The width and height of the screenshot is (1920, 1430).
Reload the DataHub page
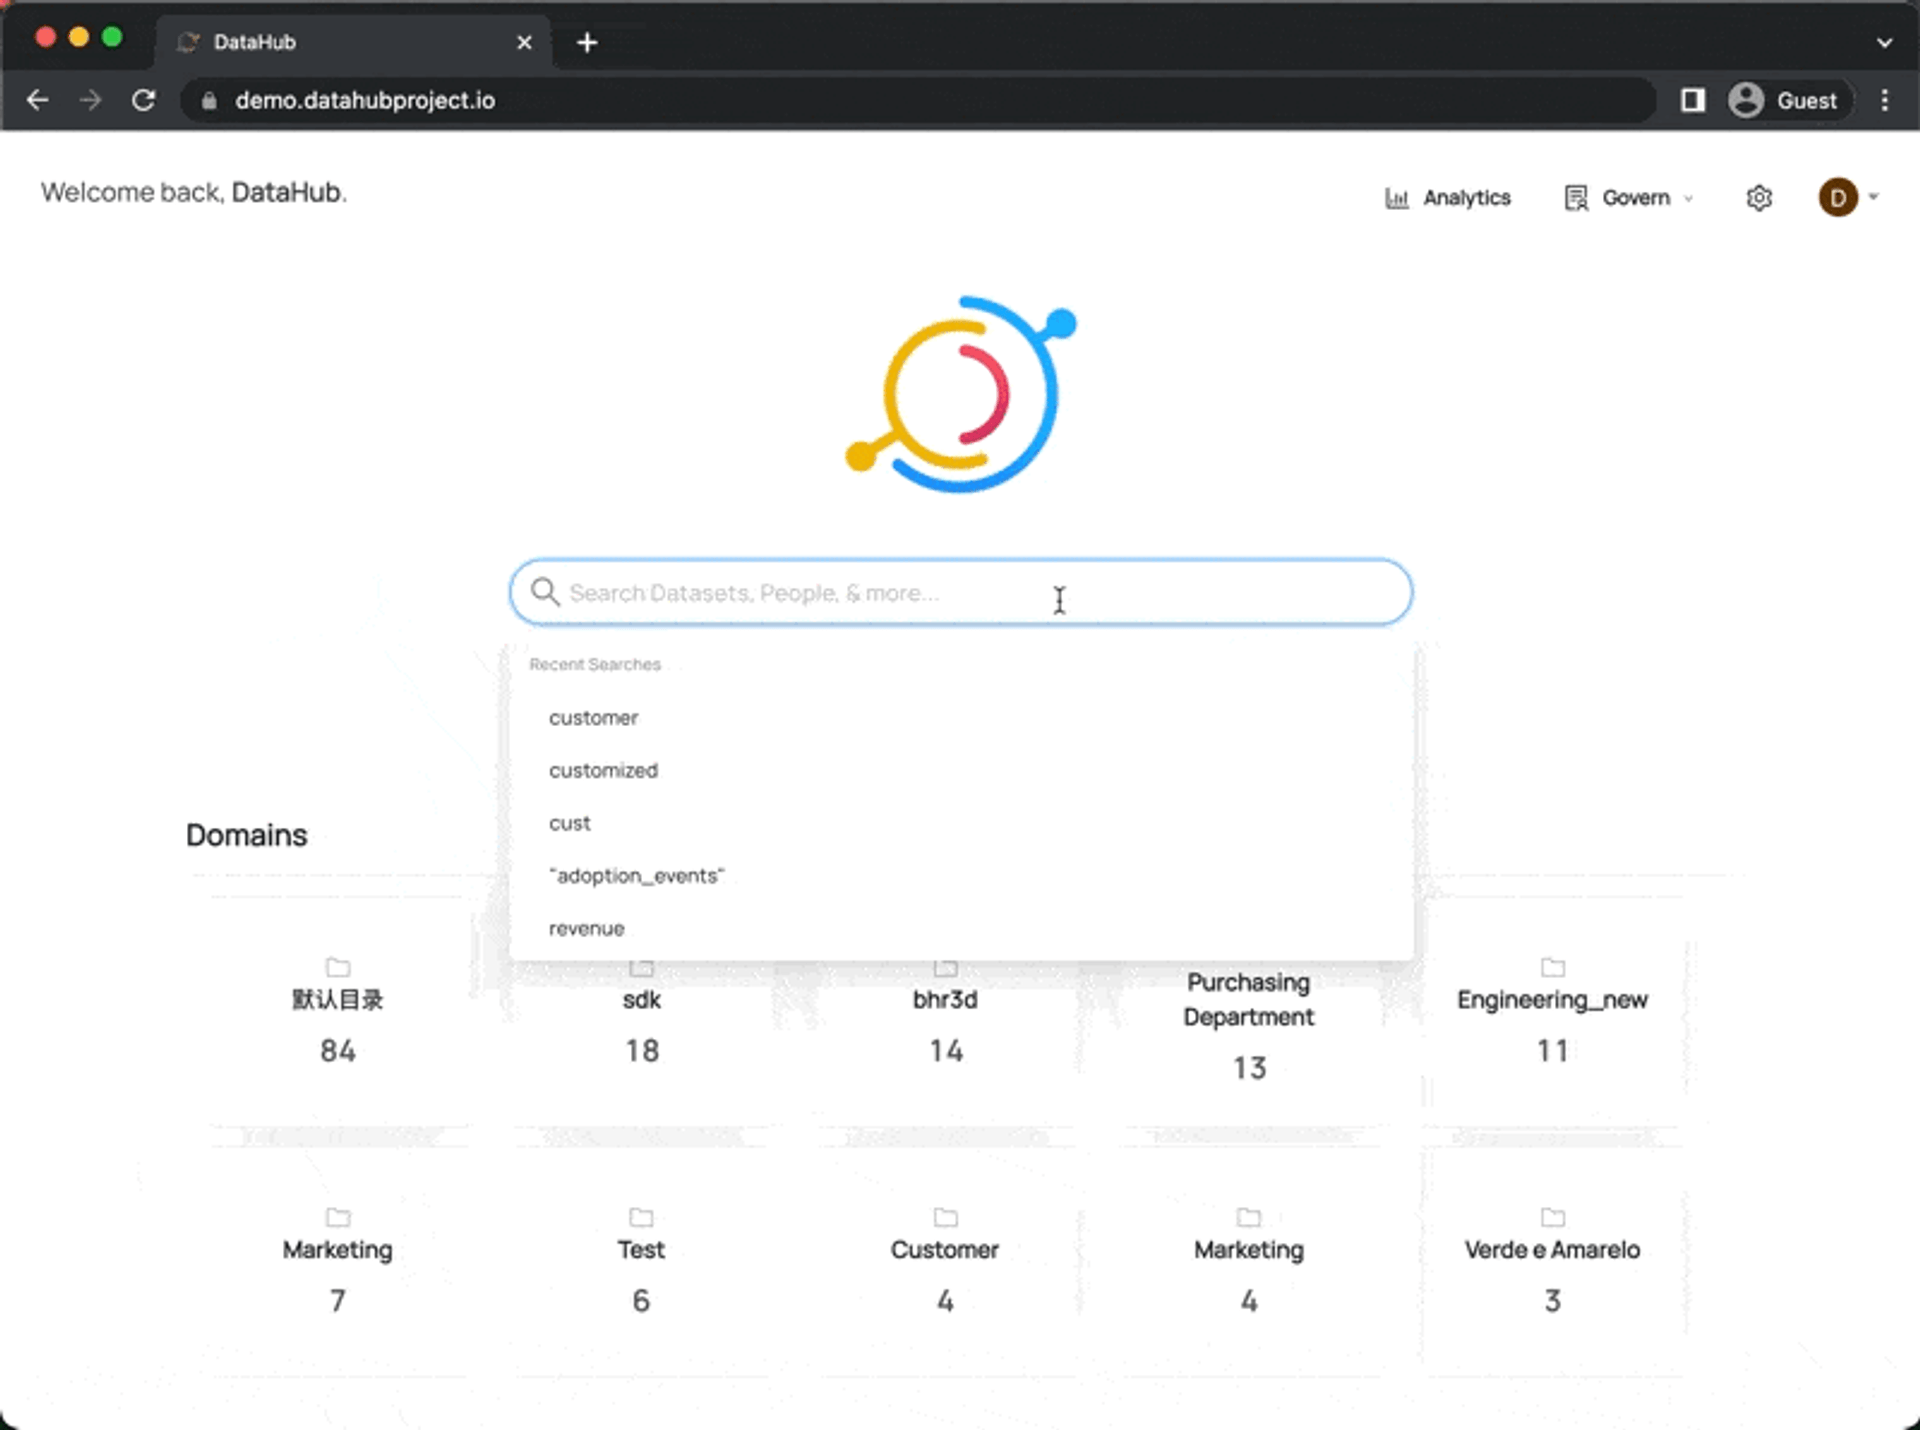[143, 100]
